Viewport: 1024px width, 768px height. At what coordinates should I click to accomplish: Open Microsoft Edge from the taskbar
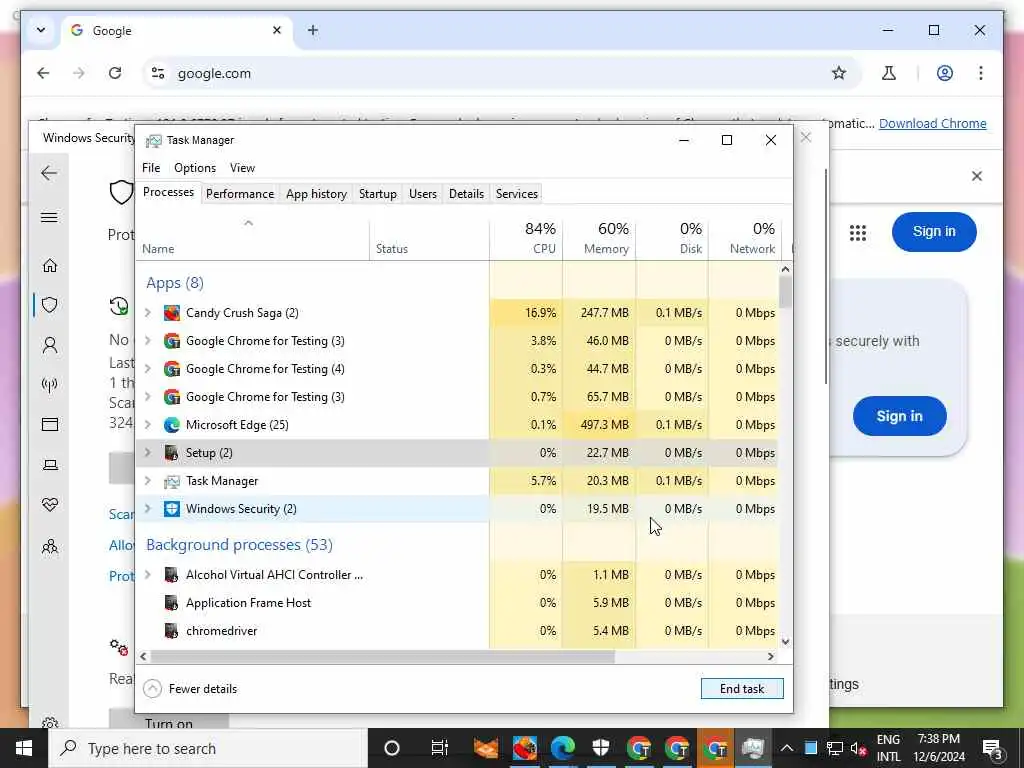point(562,748)
